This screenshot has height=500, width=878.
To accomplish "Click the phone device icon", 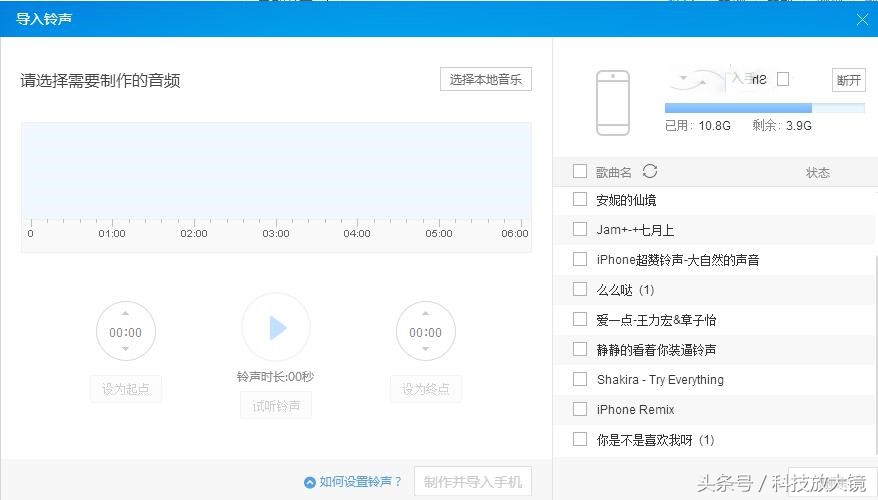I will 613,103.
